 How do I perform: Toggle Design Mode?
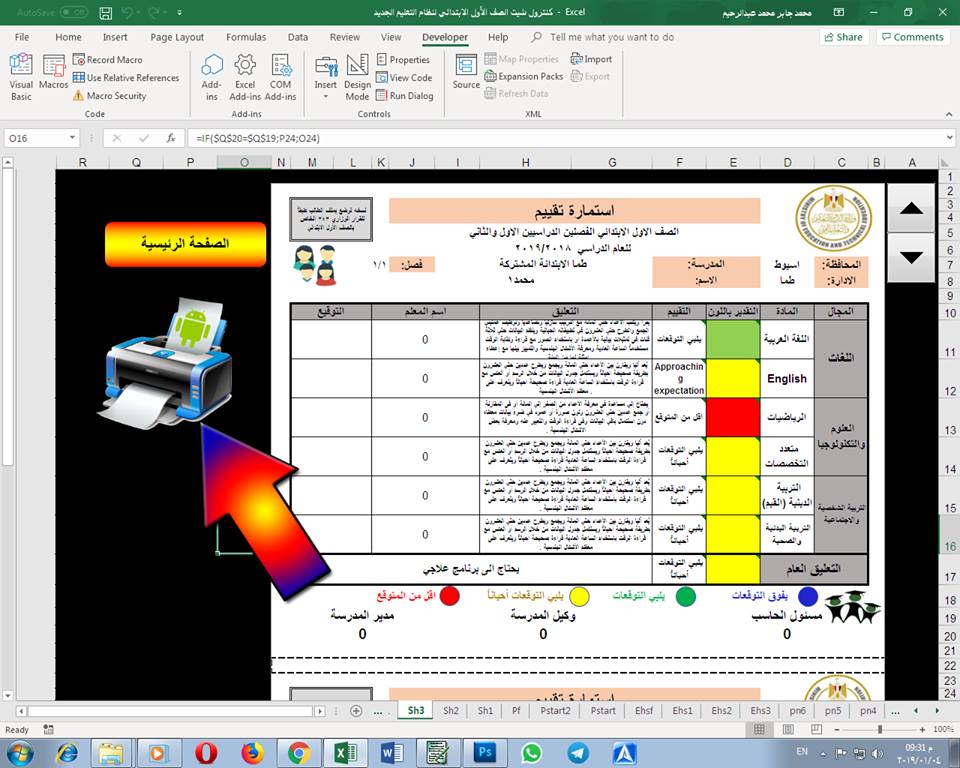coord(357,77)
